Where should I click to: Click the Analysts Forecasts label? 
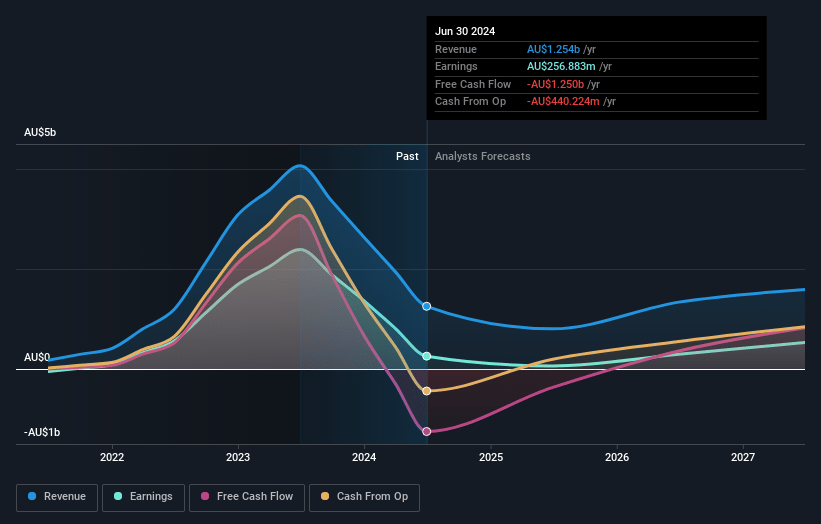point(483,156)
